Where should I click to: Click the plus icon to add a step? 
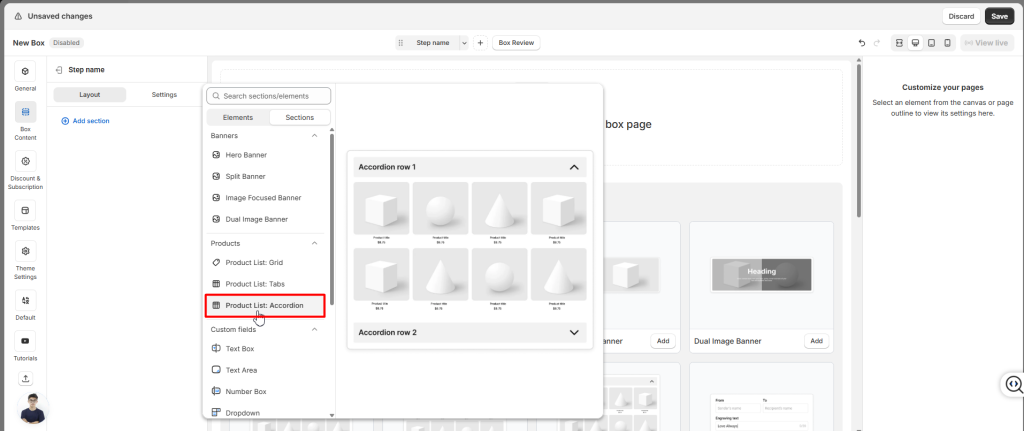coord(480,43)
